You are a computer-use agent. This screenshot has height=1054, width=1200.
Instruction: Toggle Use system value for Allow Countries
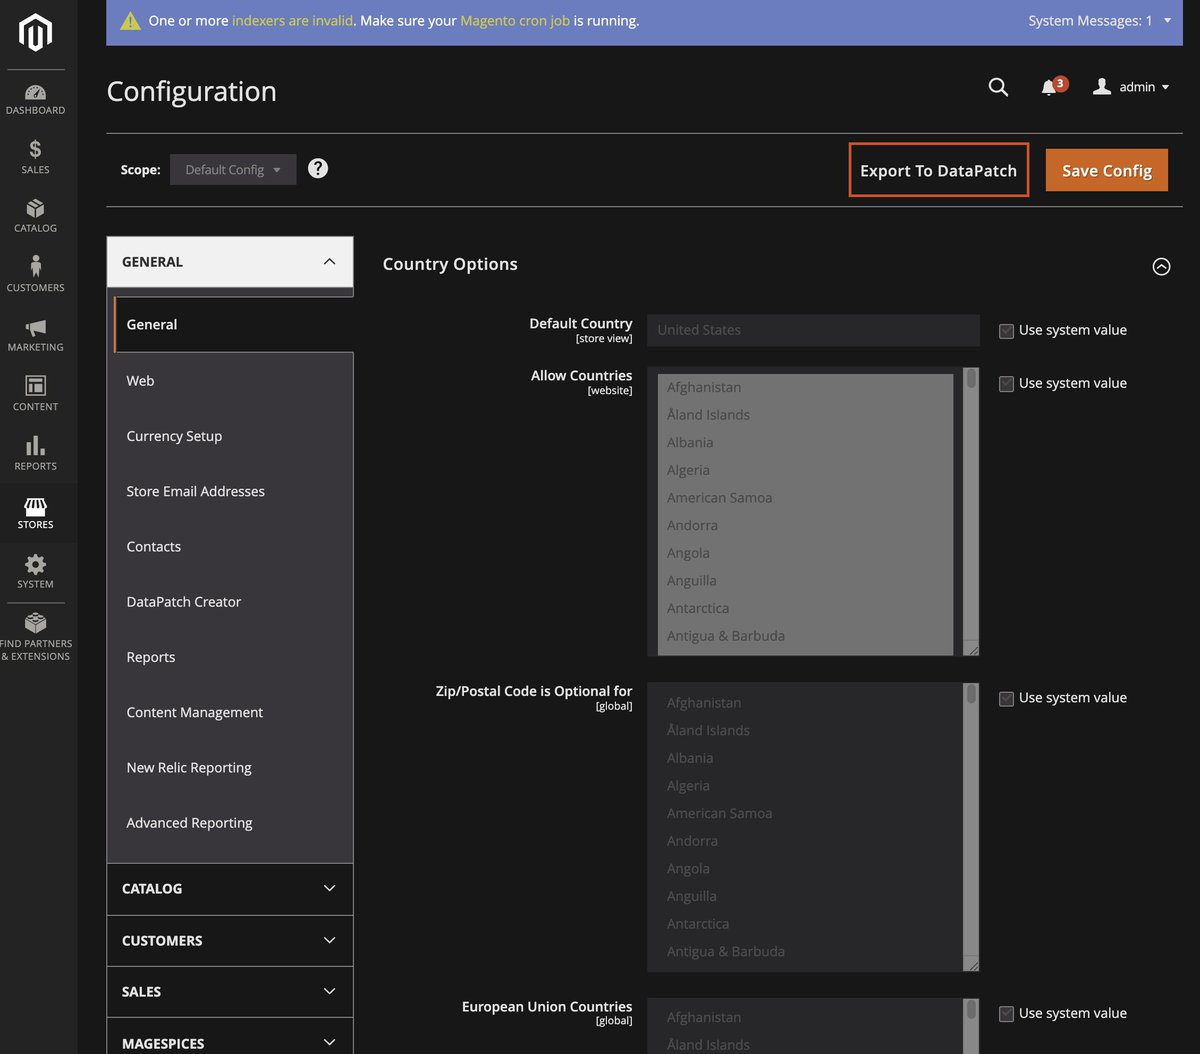1006,384
